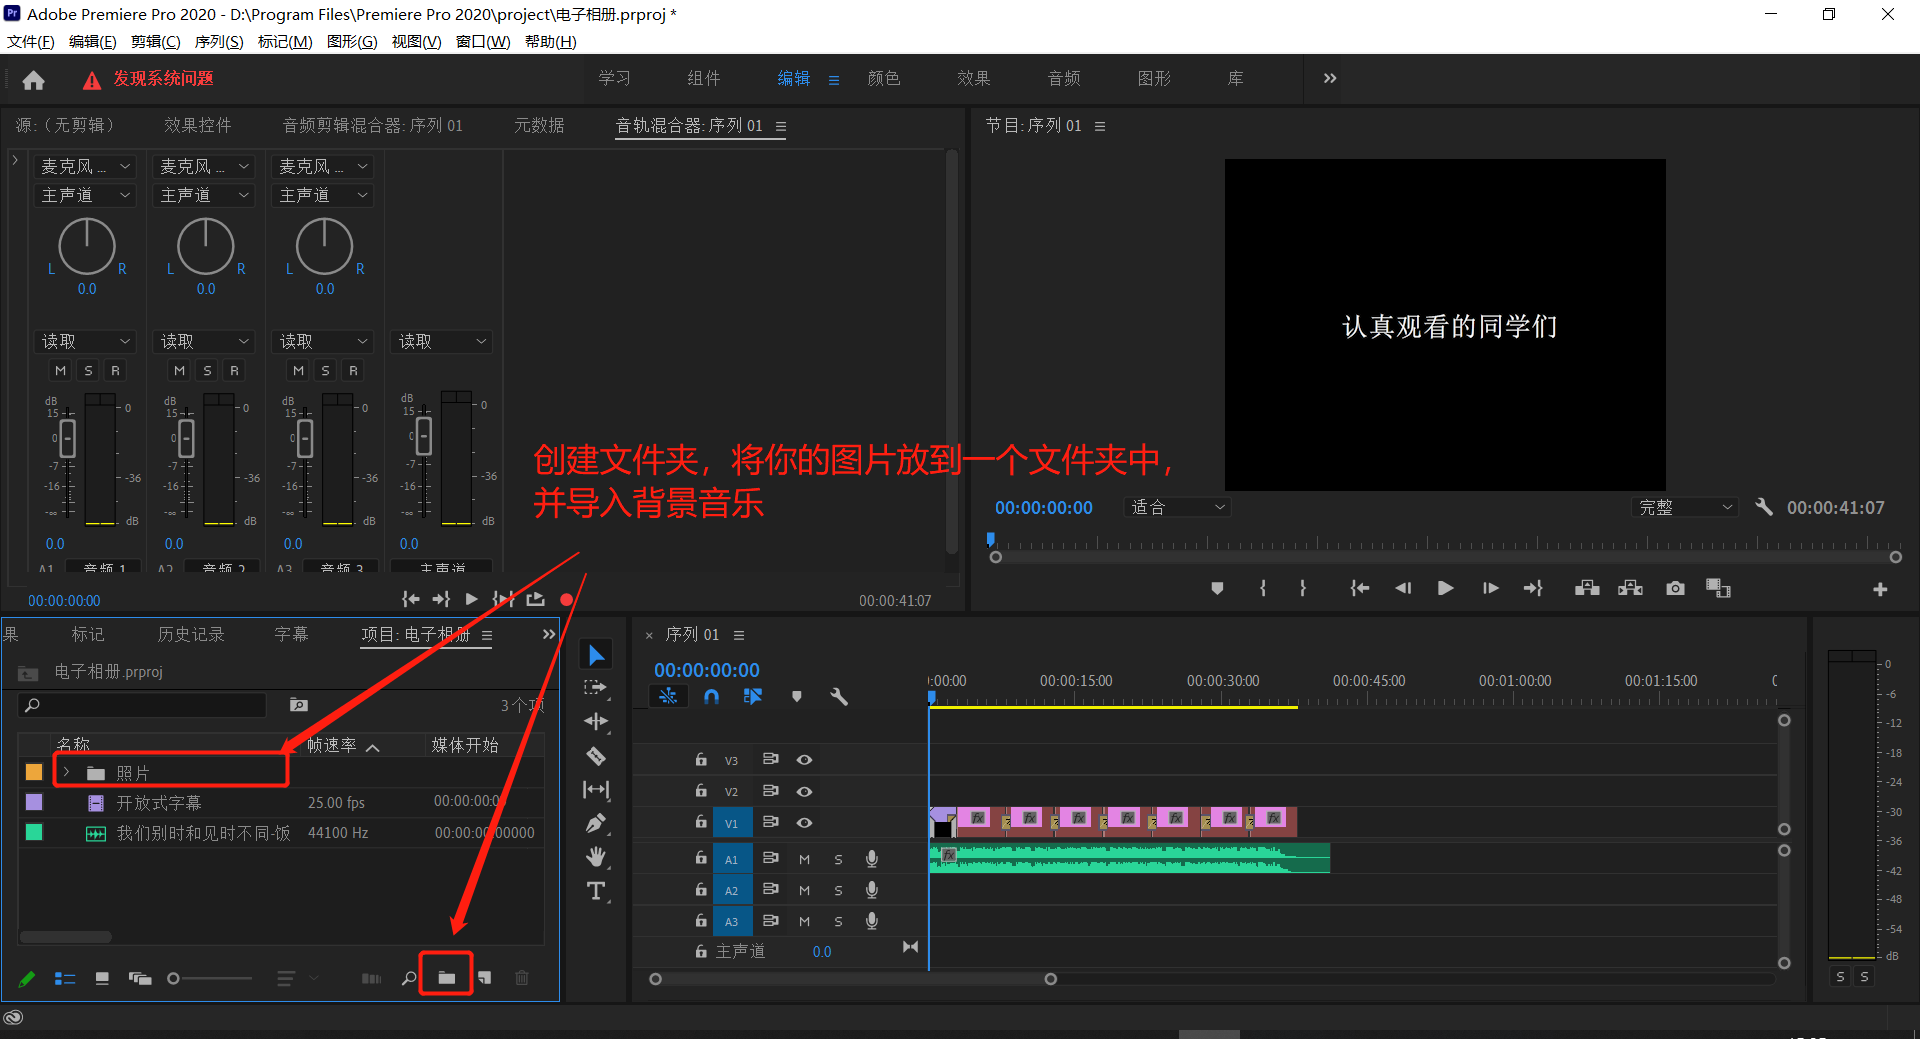This screenshot has height=1039, width=1920.
Task: Open the 完整 playback resolution dropdown
Action: (1685, 508)
